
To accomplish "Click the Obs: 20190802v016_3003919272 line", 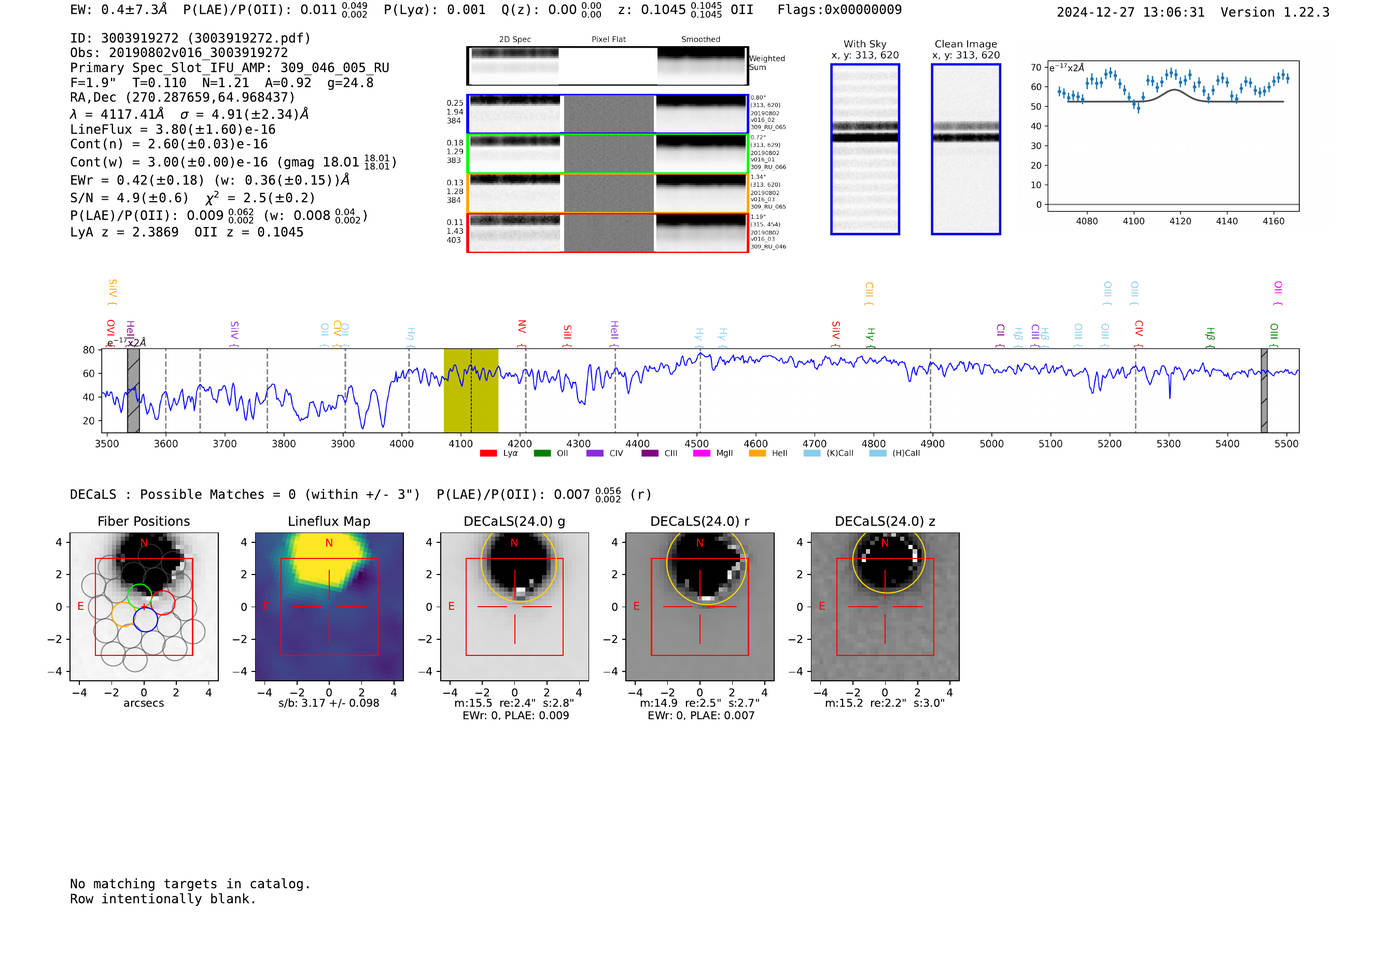I will 179,53.
